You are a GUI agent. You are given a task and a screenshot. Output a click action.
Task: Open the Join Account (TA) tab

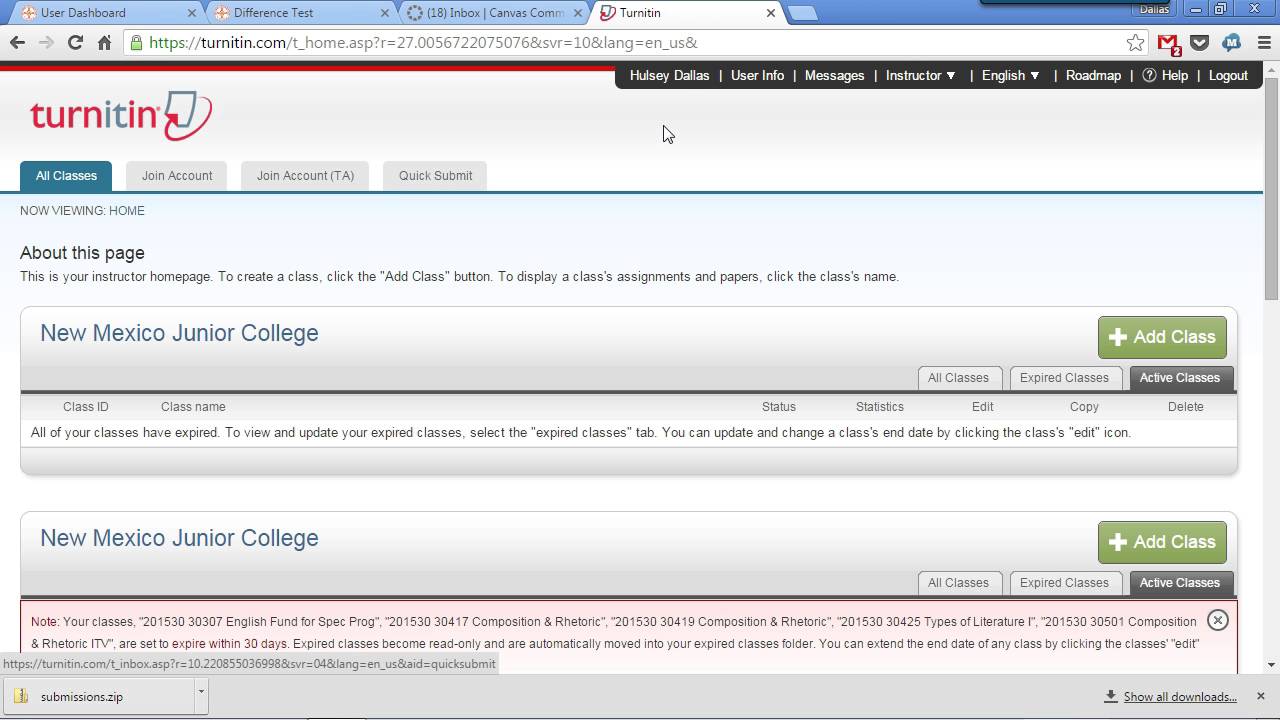(x=305, y=176)
